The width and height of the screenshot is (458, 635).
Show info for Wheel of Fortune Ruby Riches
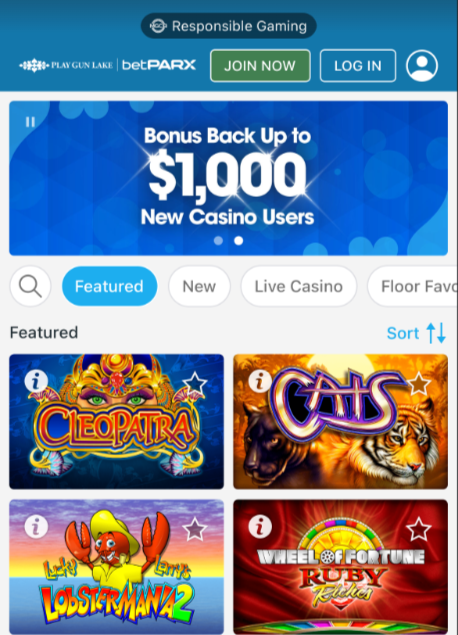260,527
